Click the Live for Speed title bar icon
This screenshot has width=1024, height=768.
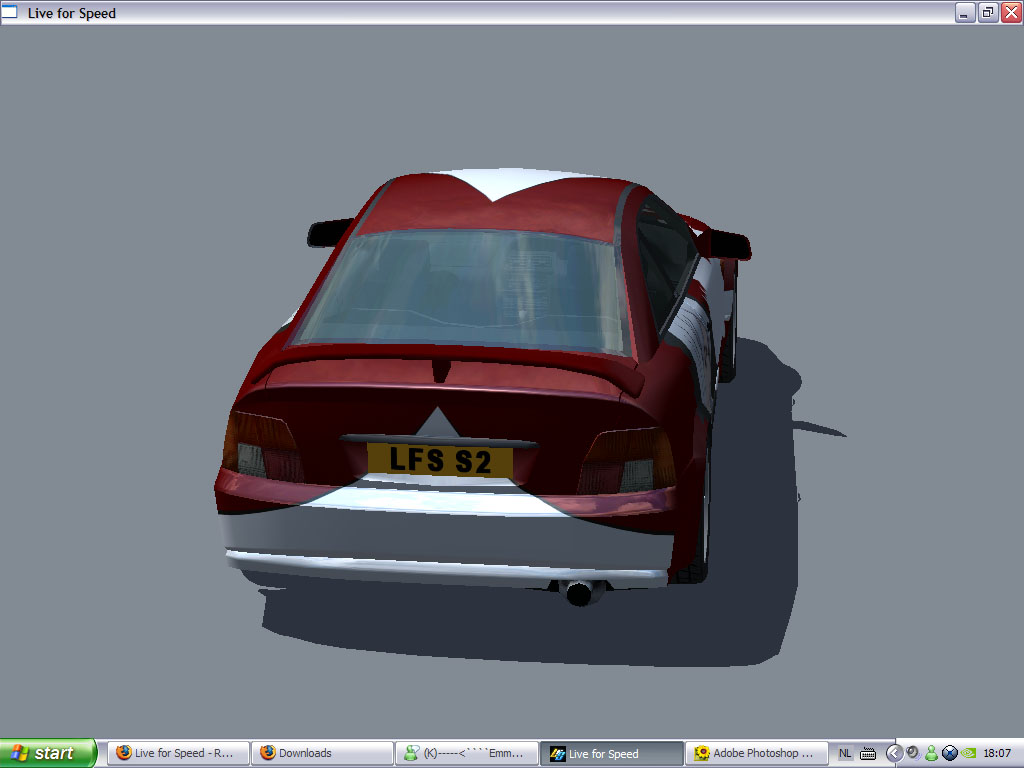click(x=10, y=12)
